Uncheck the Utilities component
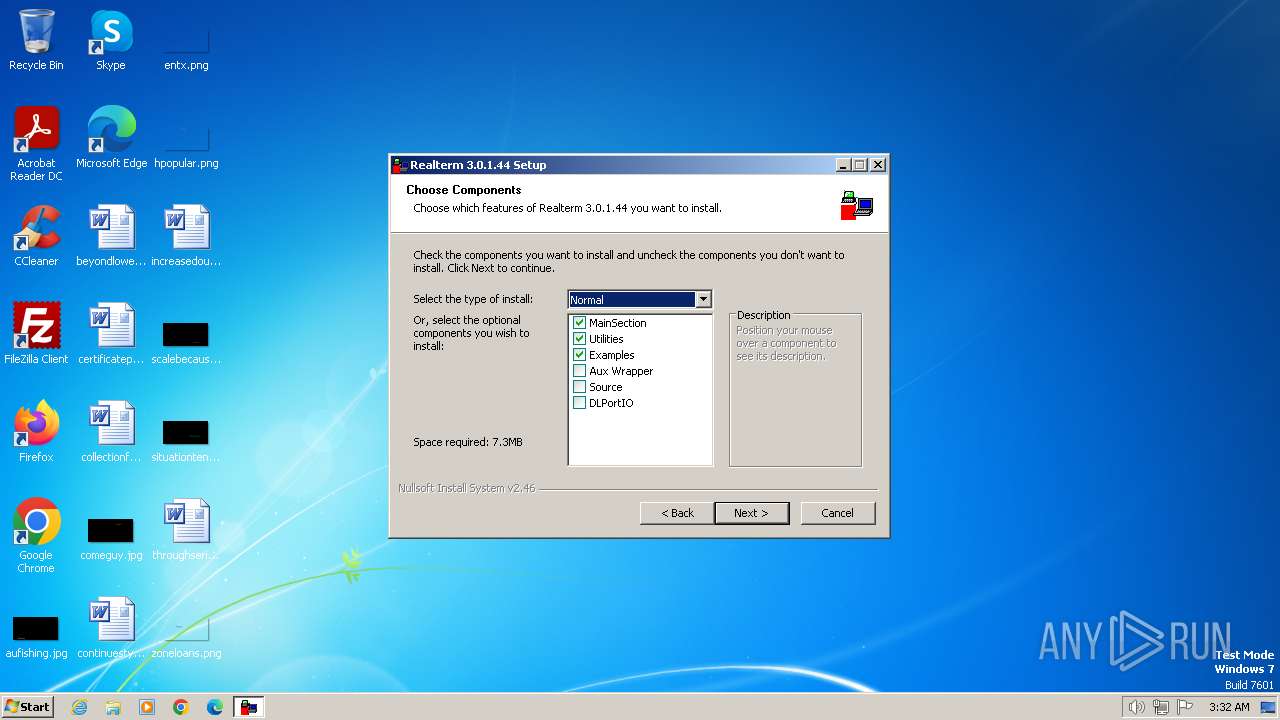 [579, 339]
